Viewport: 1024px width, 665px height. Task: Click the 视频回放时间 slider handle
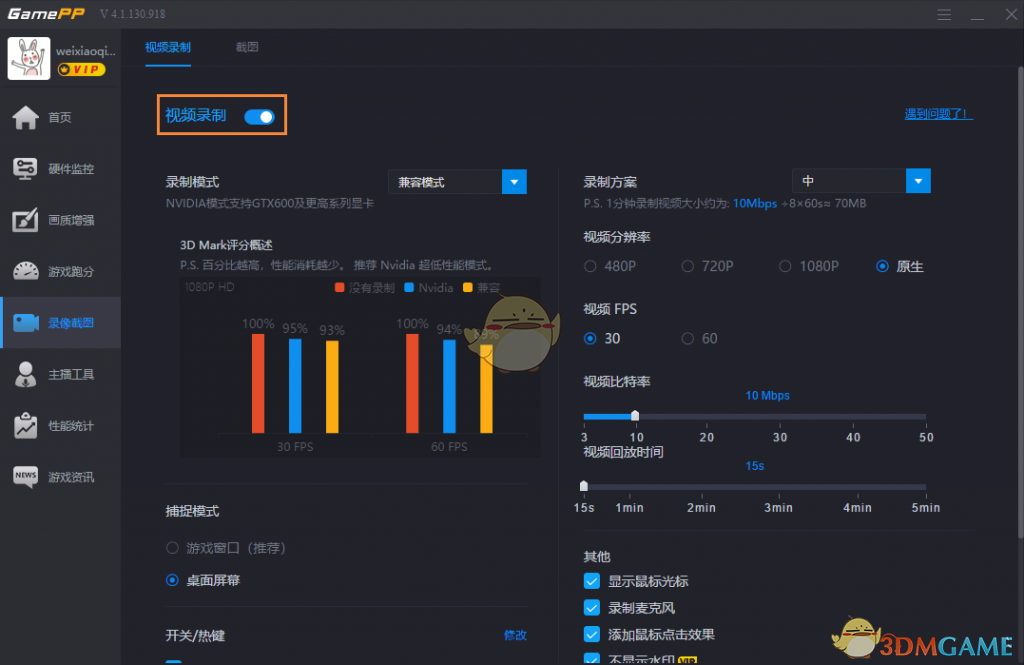point(584,486)
